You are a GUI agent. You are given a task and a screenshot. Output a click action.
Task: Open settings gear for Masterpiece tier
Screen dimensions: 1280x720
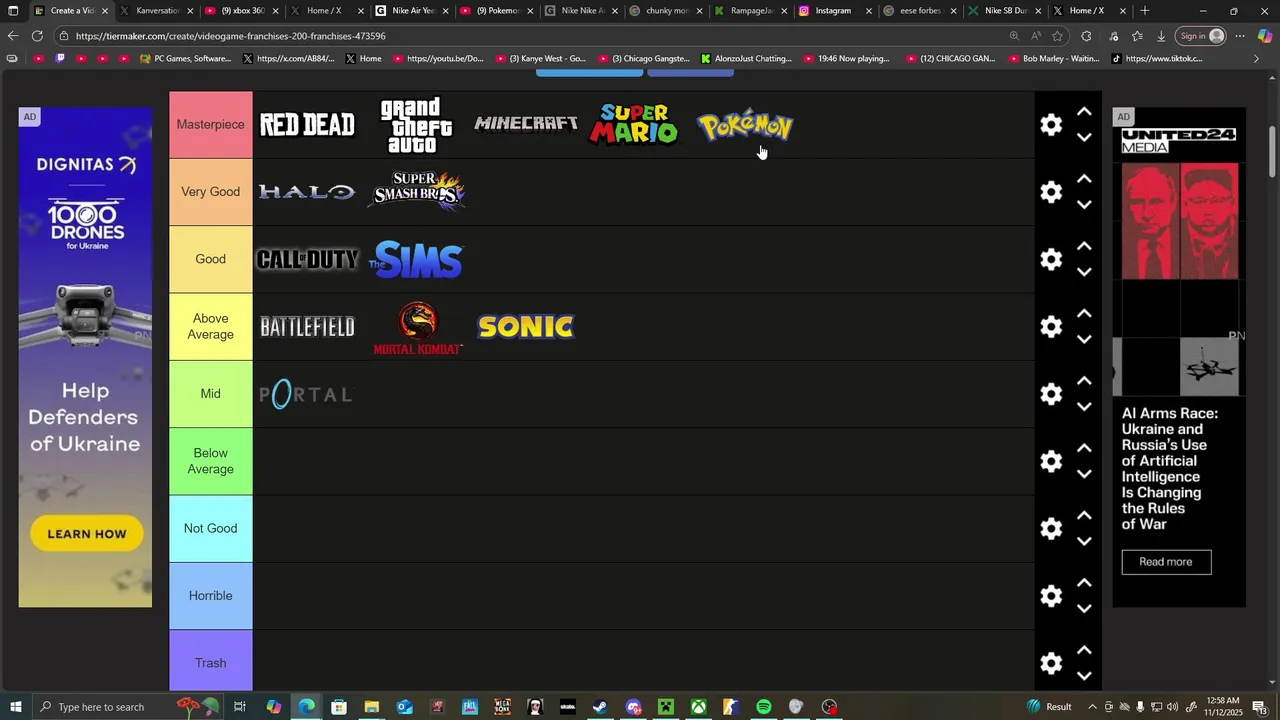tap(1051, 125)
